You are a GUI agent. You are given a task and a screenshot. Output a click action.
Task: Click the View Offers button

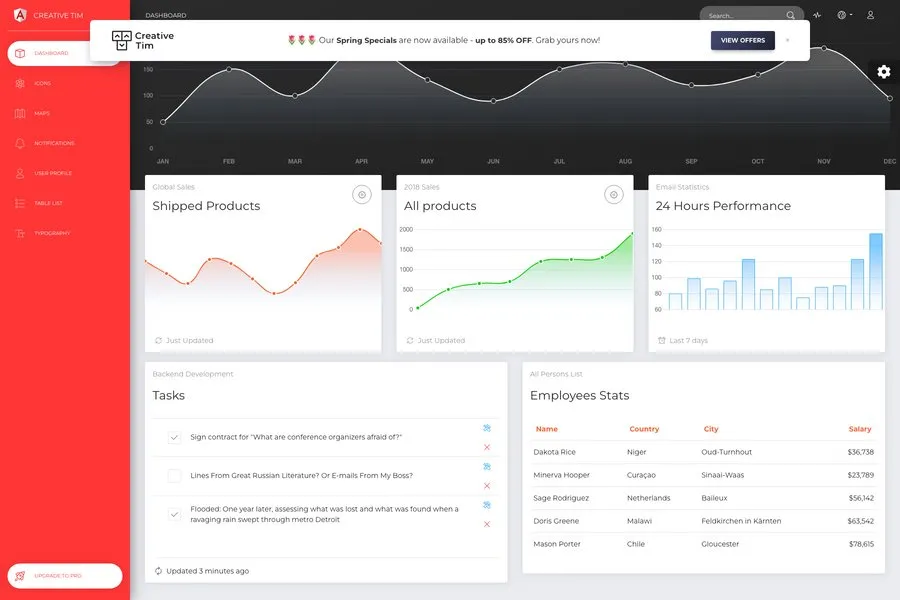point(742,40)
